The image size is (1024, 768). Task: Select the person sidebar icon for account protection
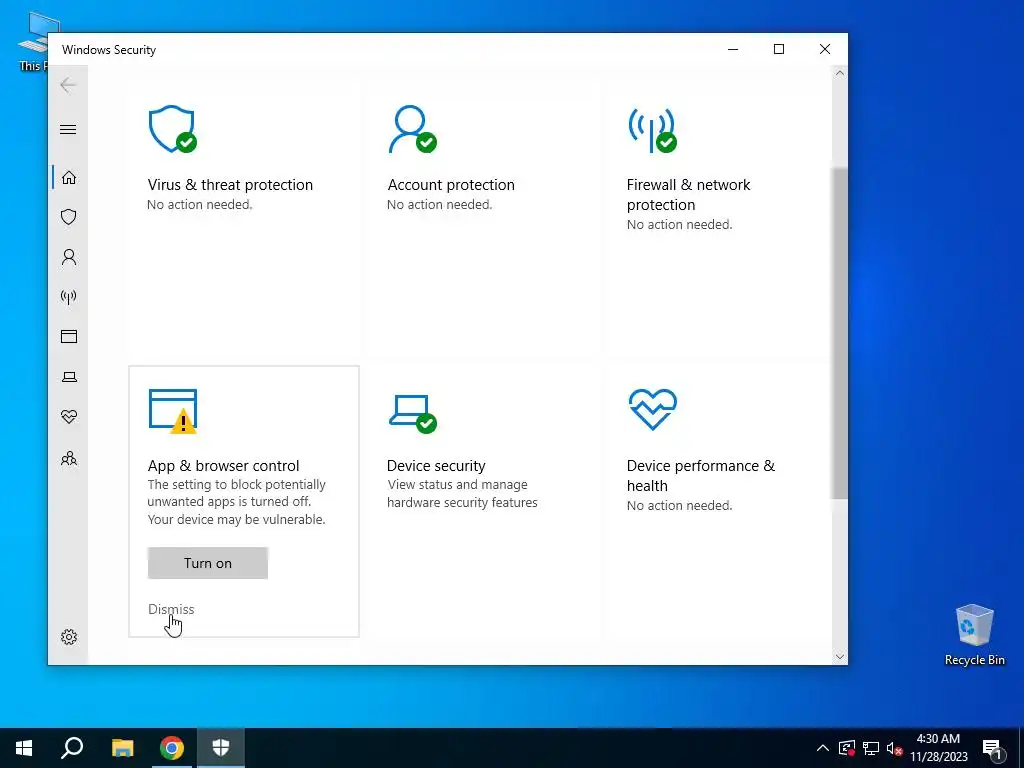click(x=69, y=257)
